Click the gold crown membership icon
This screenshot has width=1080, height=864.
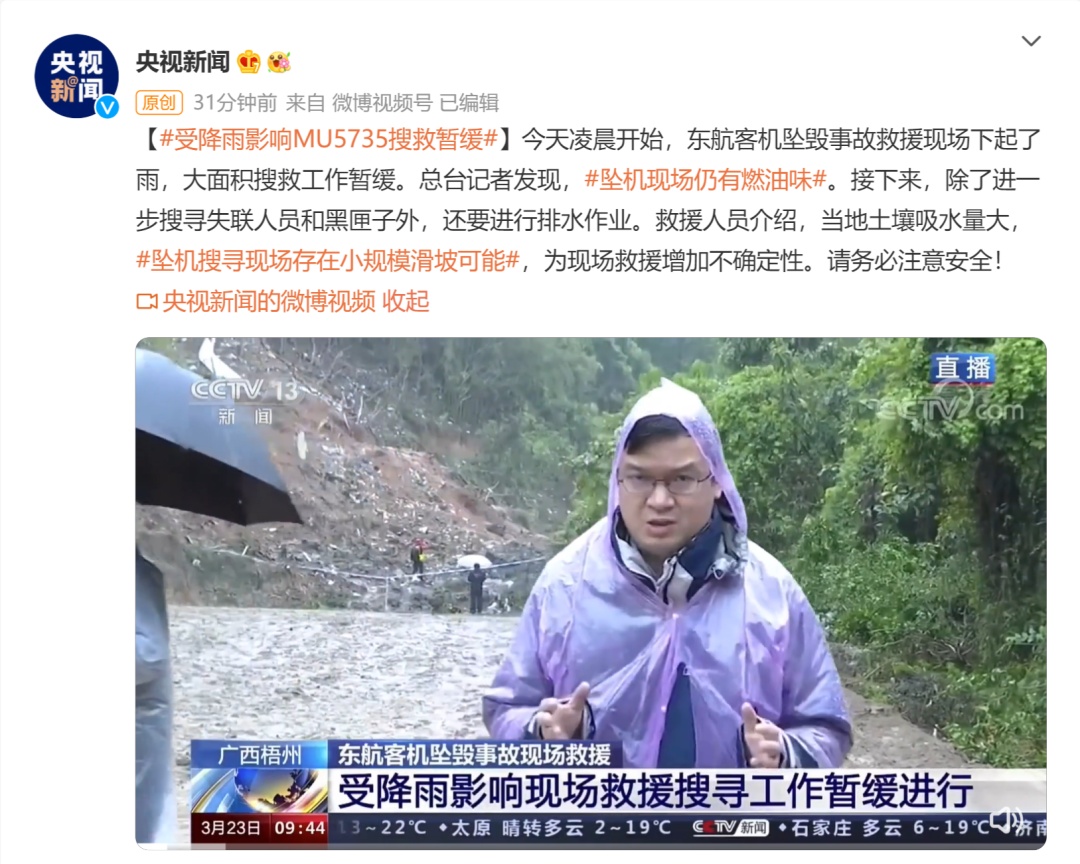coord(249,62)
